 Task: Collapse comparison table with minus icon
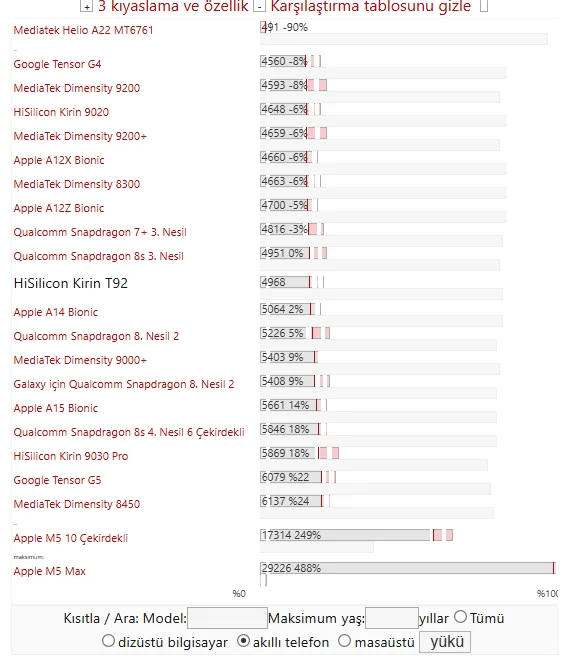tap(259, 6)
